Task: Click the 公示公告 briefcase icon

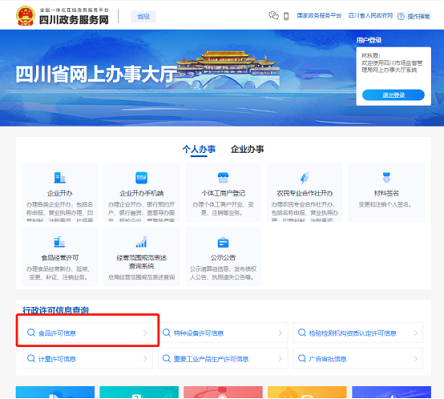Action: pyautogui.click(x=223, y=242)
